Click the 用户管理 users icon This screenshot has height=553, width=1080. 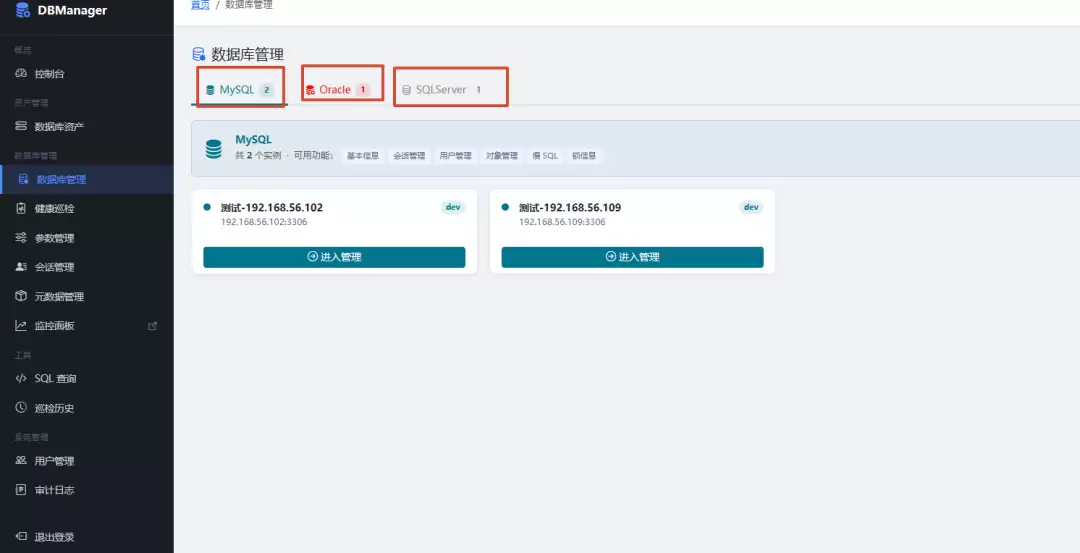click(21, 461)
